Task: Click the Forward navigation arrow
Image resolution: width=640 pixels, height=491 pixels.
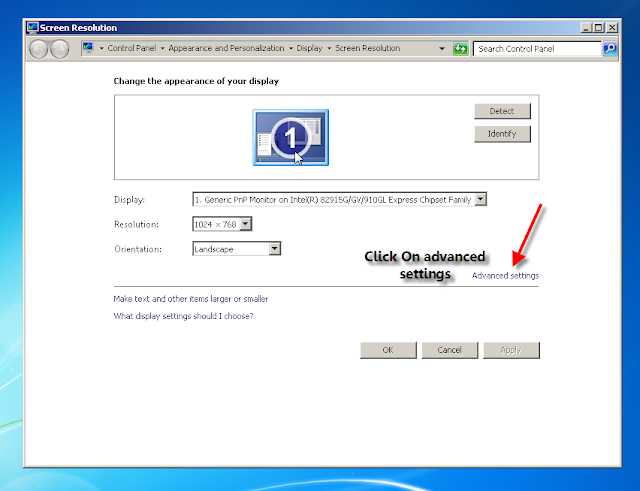Action: click(60, 49)
